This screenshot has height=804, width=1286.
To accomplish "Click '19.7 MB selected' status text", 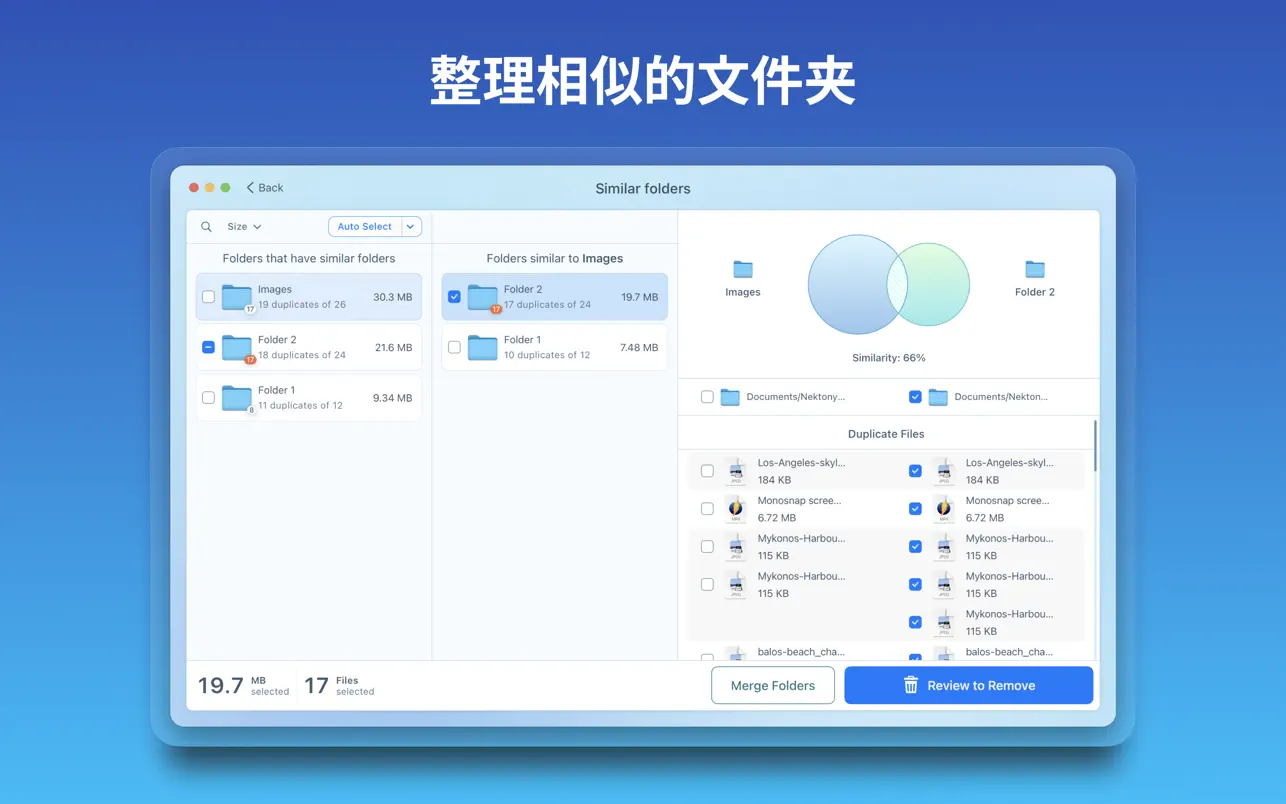I will pyautogui.click(x=244, y=686).
